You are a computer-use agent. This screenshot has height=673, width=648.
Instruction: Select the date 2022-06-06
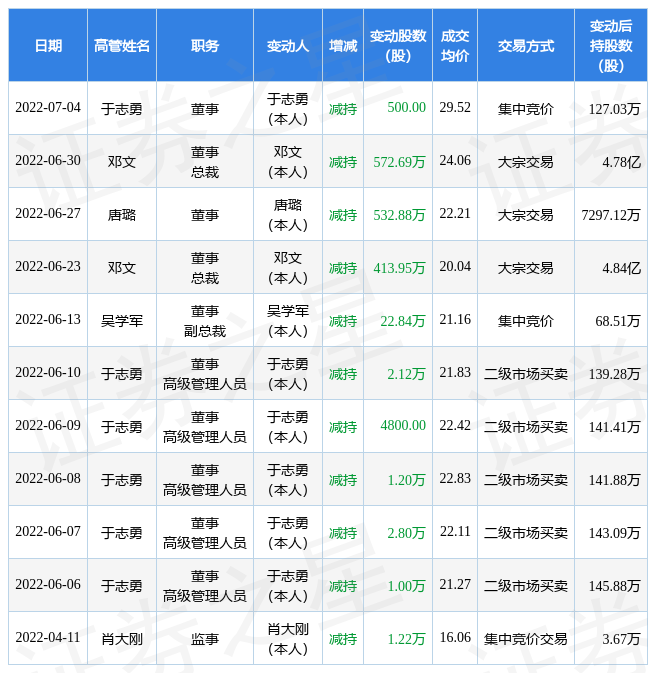click(x=48, y=585)
